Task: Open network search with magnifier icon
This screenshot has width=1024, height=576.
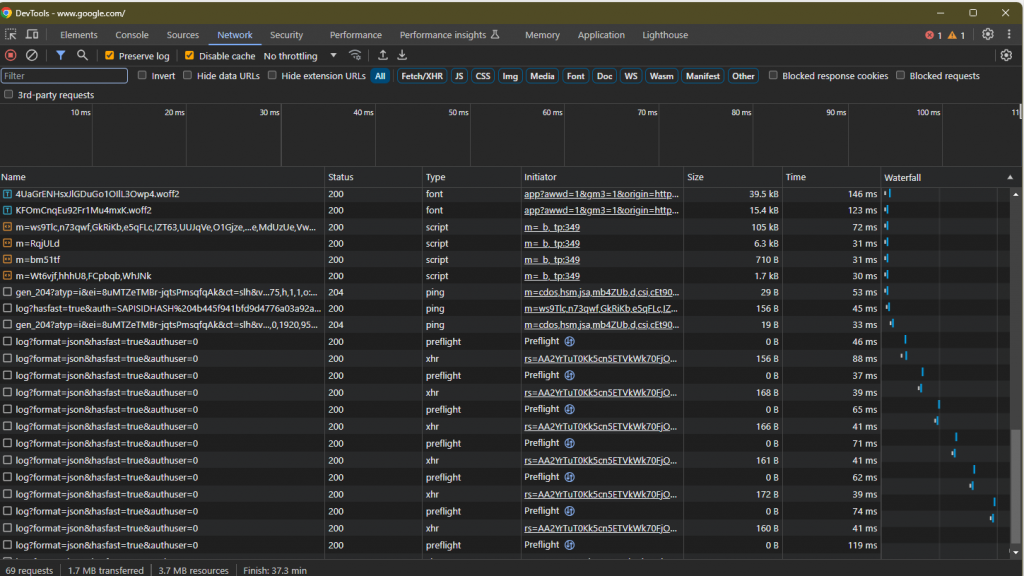Action: point(83,56)
